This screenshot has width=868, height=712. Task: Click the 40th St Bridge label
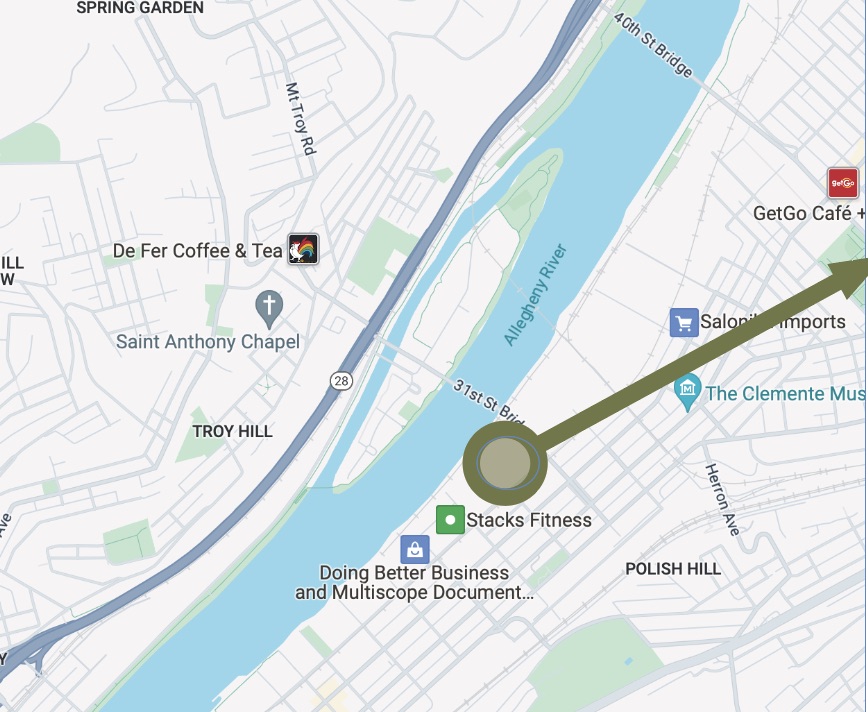(653, 45)
